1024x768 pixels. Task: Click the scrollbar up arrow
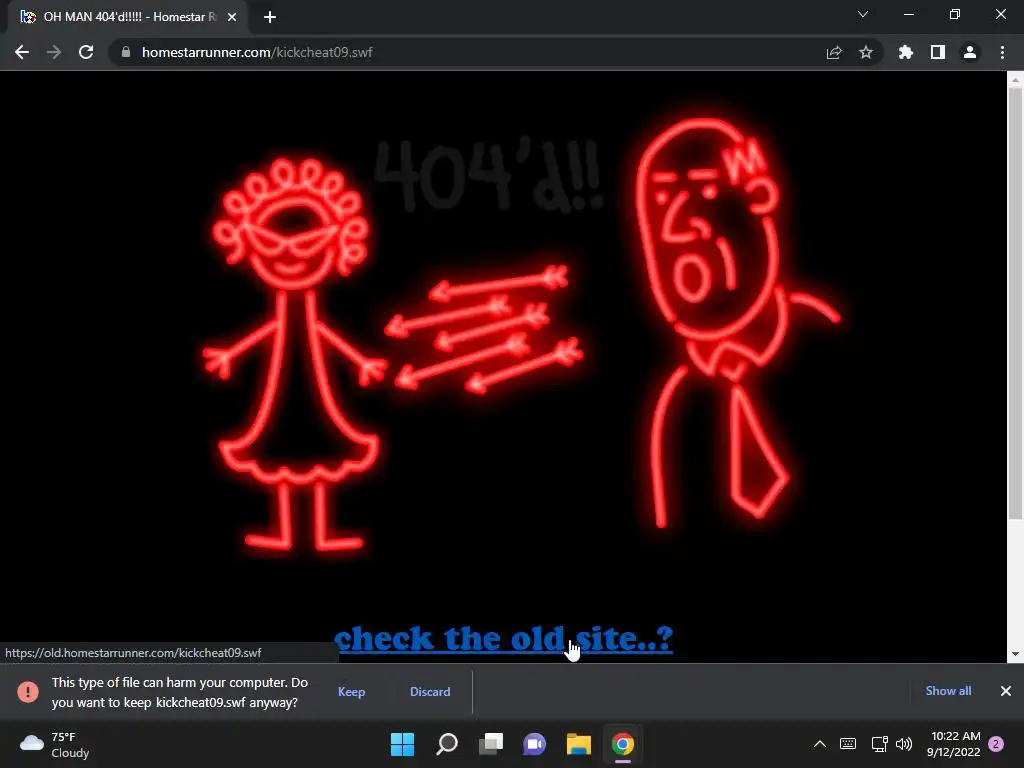pyautogui.click(x=1015, y=80)
